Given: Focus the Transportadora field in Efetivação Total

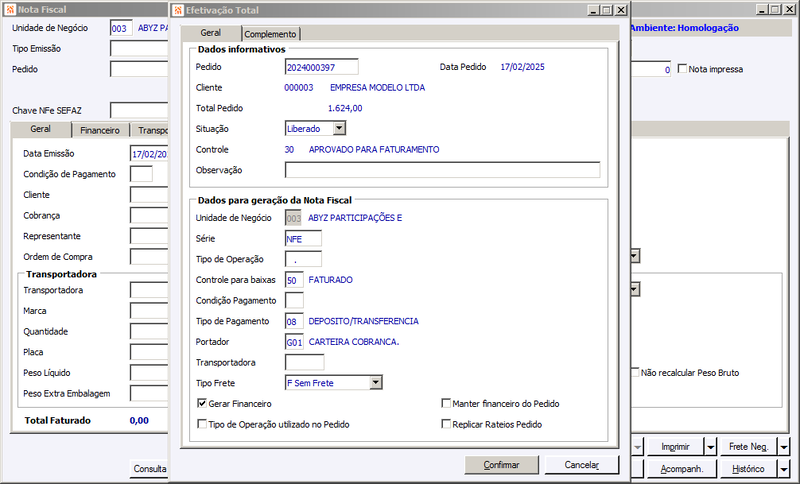Looking at the screenshot, I should point(305,363).
